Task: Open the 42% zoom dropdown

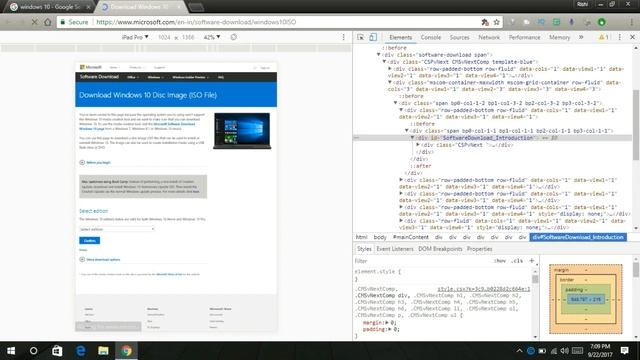Action: pyautogui.click(x=211, y=37)
